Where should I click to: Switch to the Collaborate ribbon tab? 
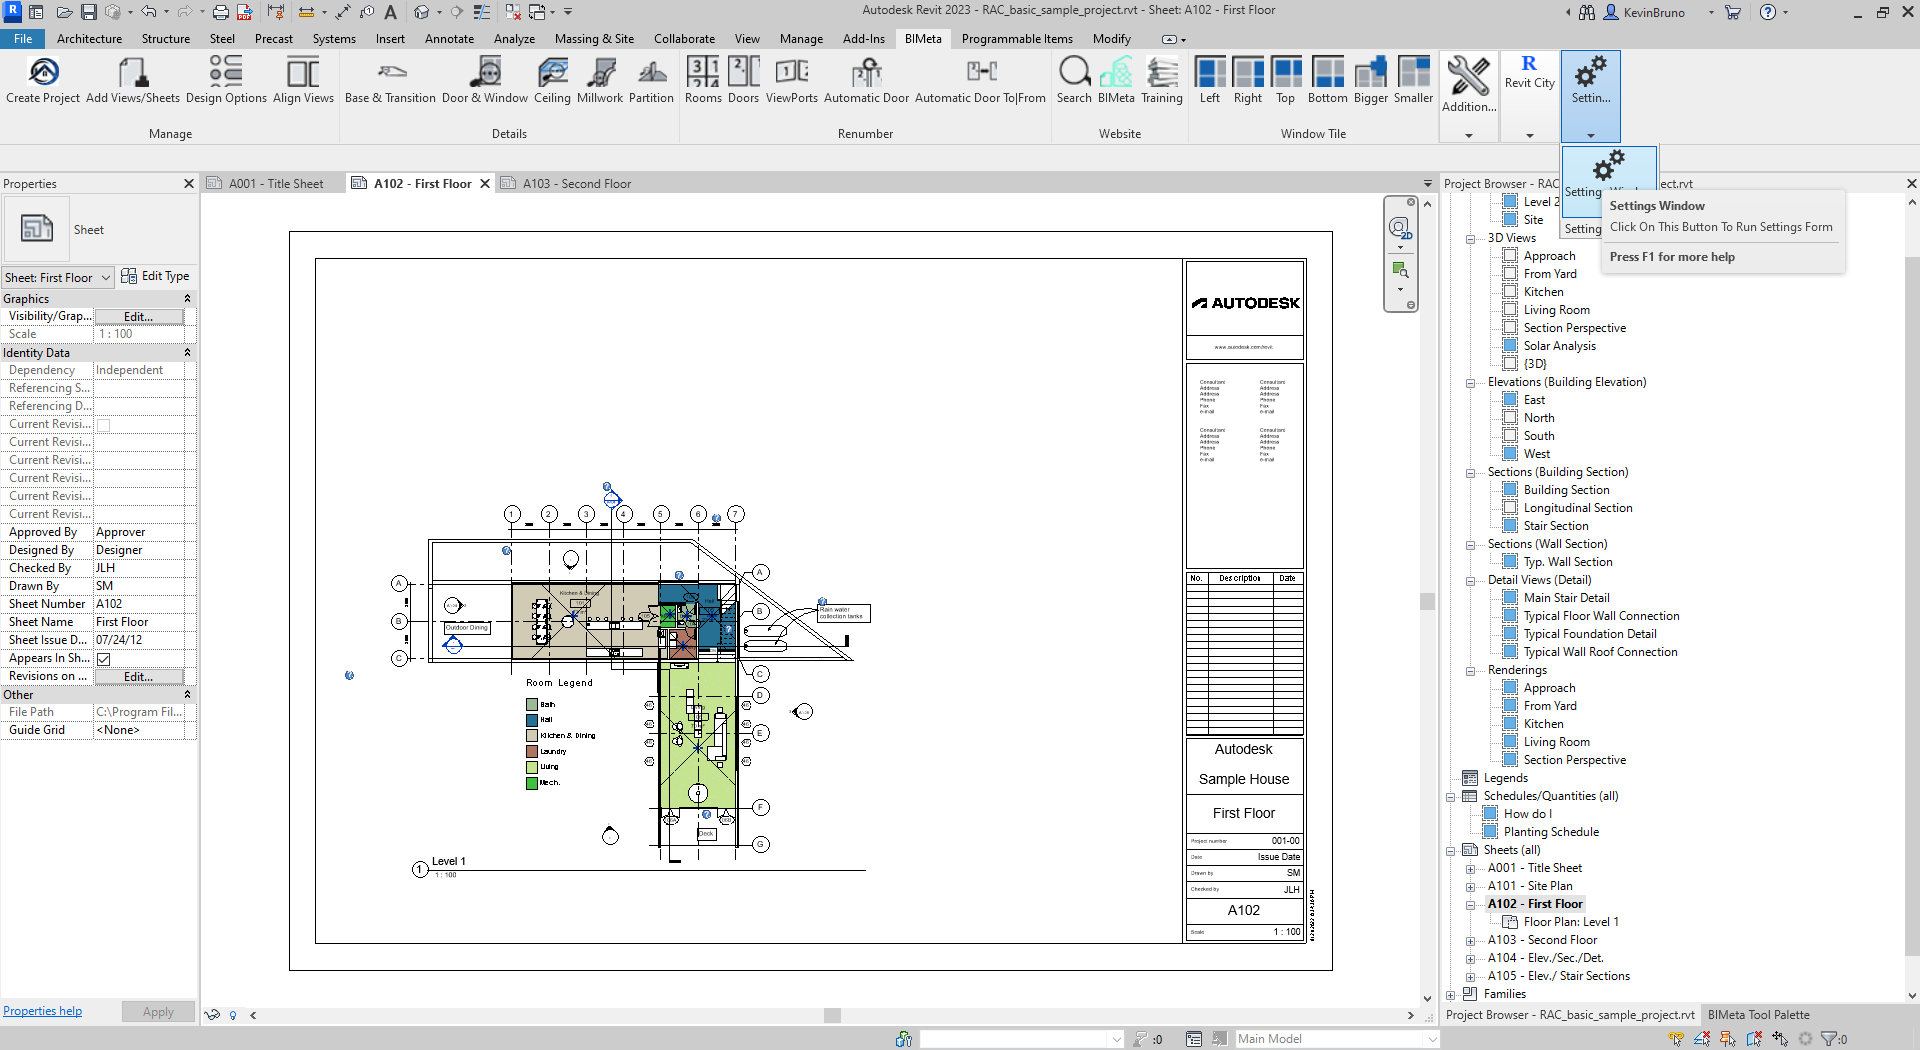pyautogui.click(x=684, y=39)
